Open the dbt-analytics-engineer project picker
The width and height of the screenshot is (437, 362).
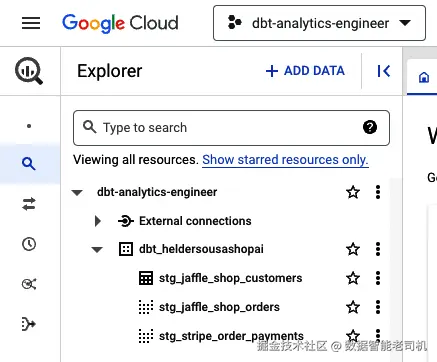tap(319, 23)
